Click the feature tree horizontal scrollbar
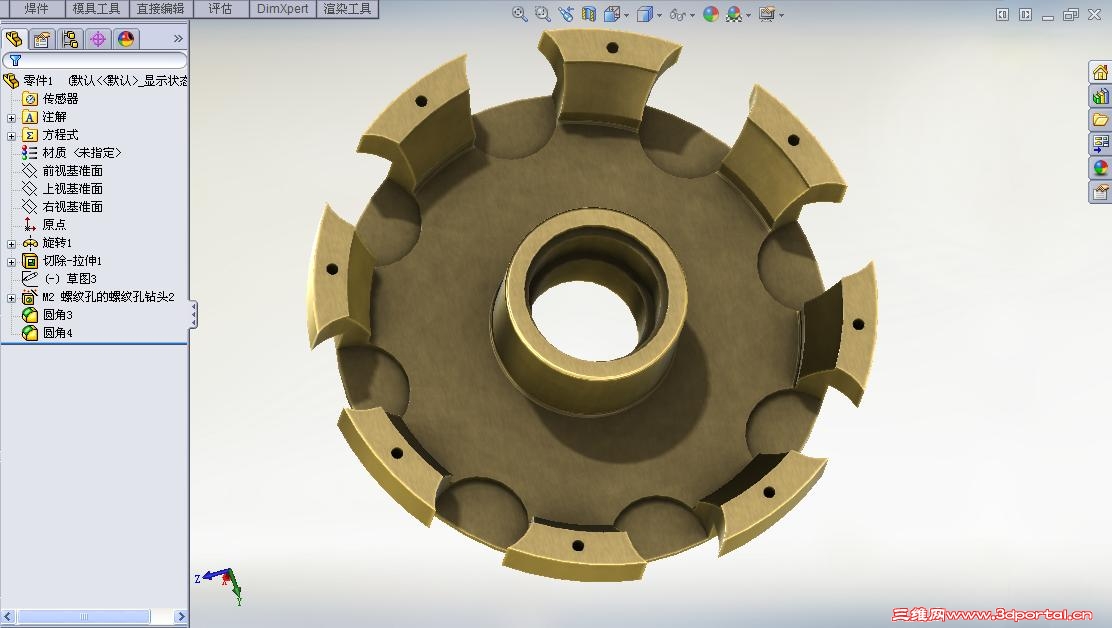 (x=84, y=617)
